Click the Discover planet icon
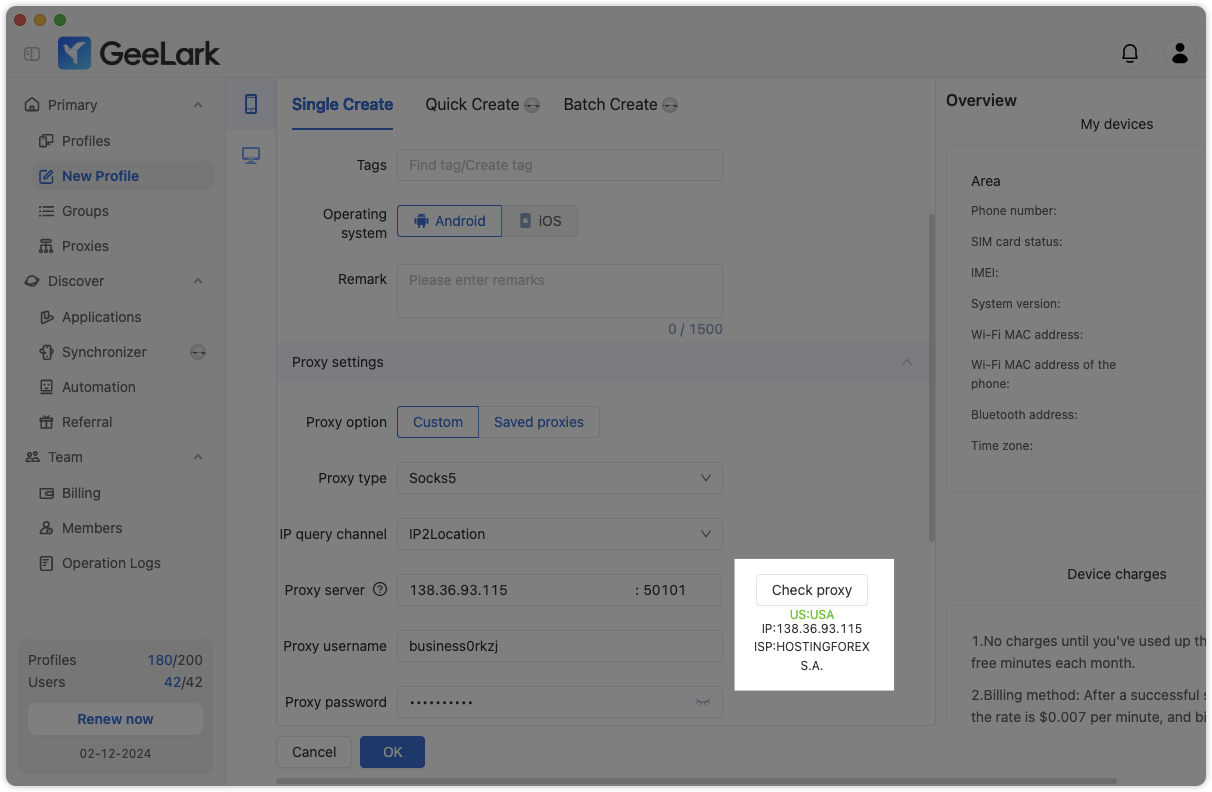The image size is (1212, 792). click(x=32, y=281)
